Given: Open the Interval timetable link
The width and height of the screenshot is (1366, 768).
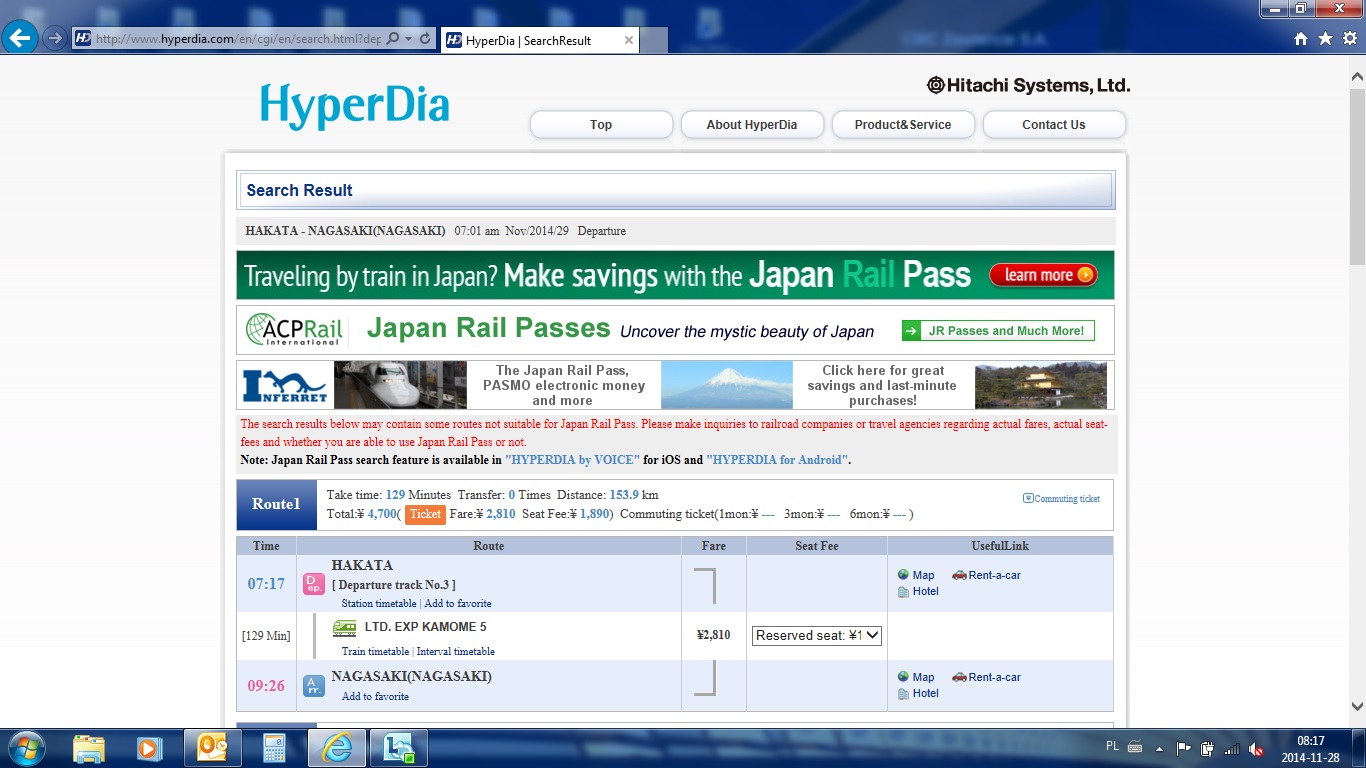Looking at the screenshot, I should click(456, 652).
